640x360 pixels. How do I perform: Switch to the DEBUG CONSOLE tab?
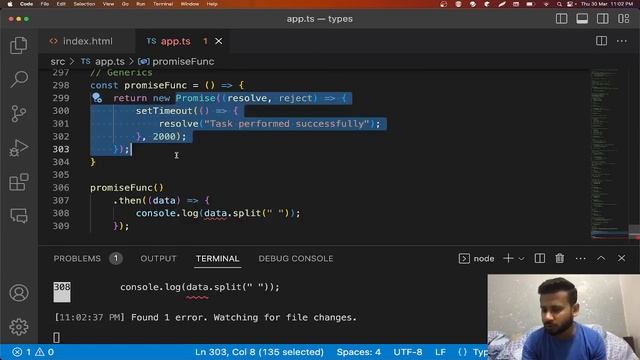coord(296,258)
